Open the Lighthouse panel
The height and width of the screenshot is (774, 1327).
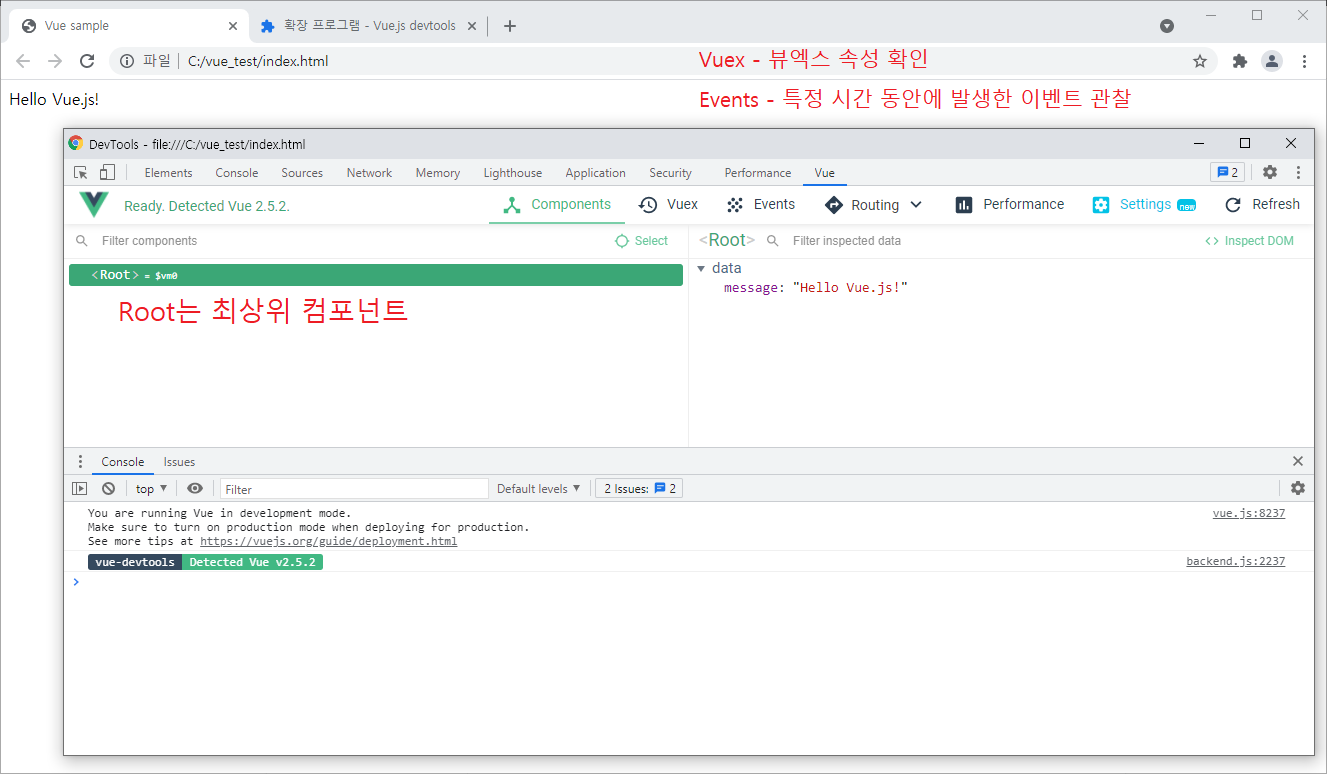point(513,173)
